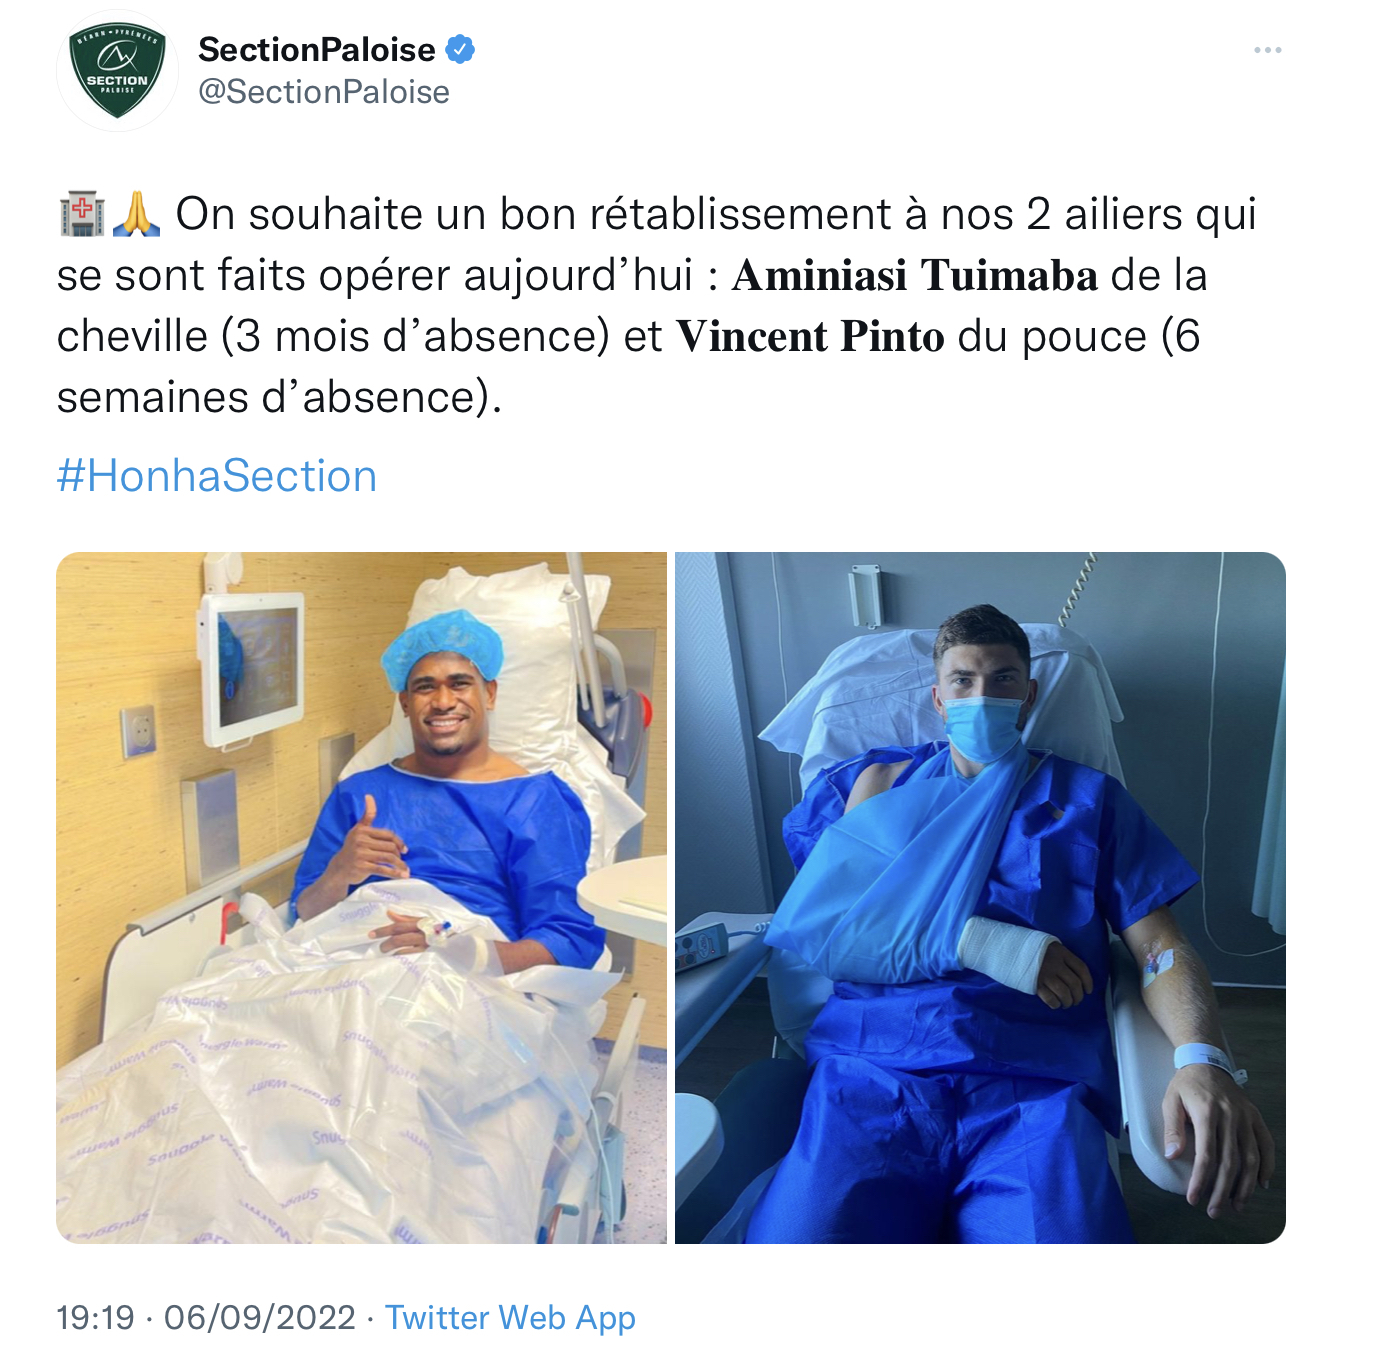Viewport: 1377px width, 1356px height.
Task: Click the 19:19 tweet time
Action: (95, 1317)
